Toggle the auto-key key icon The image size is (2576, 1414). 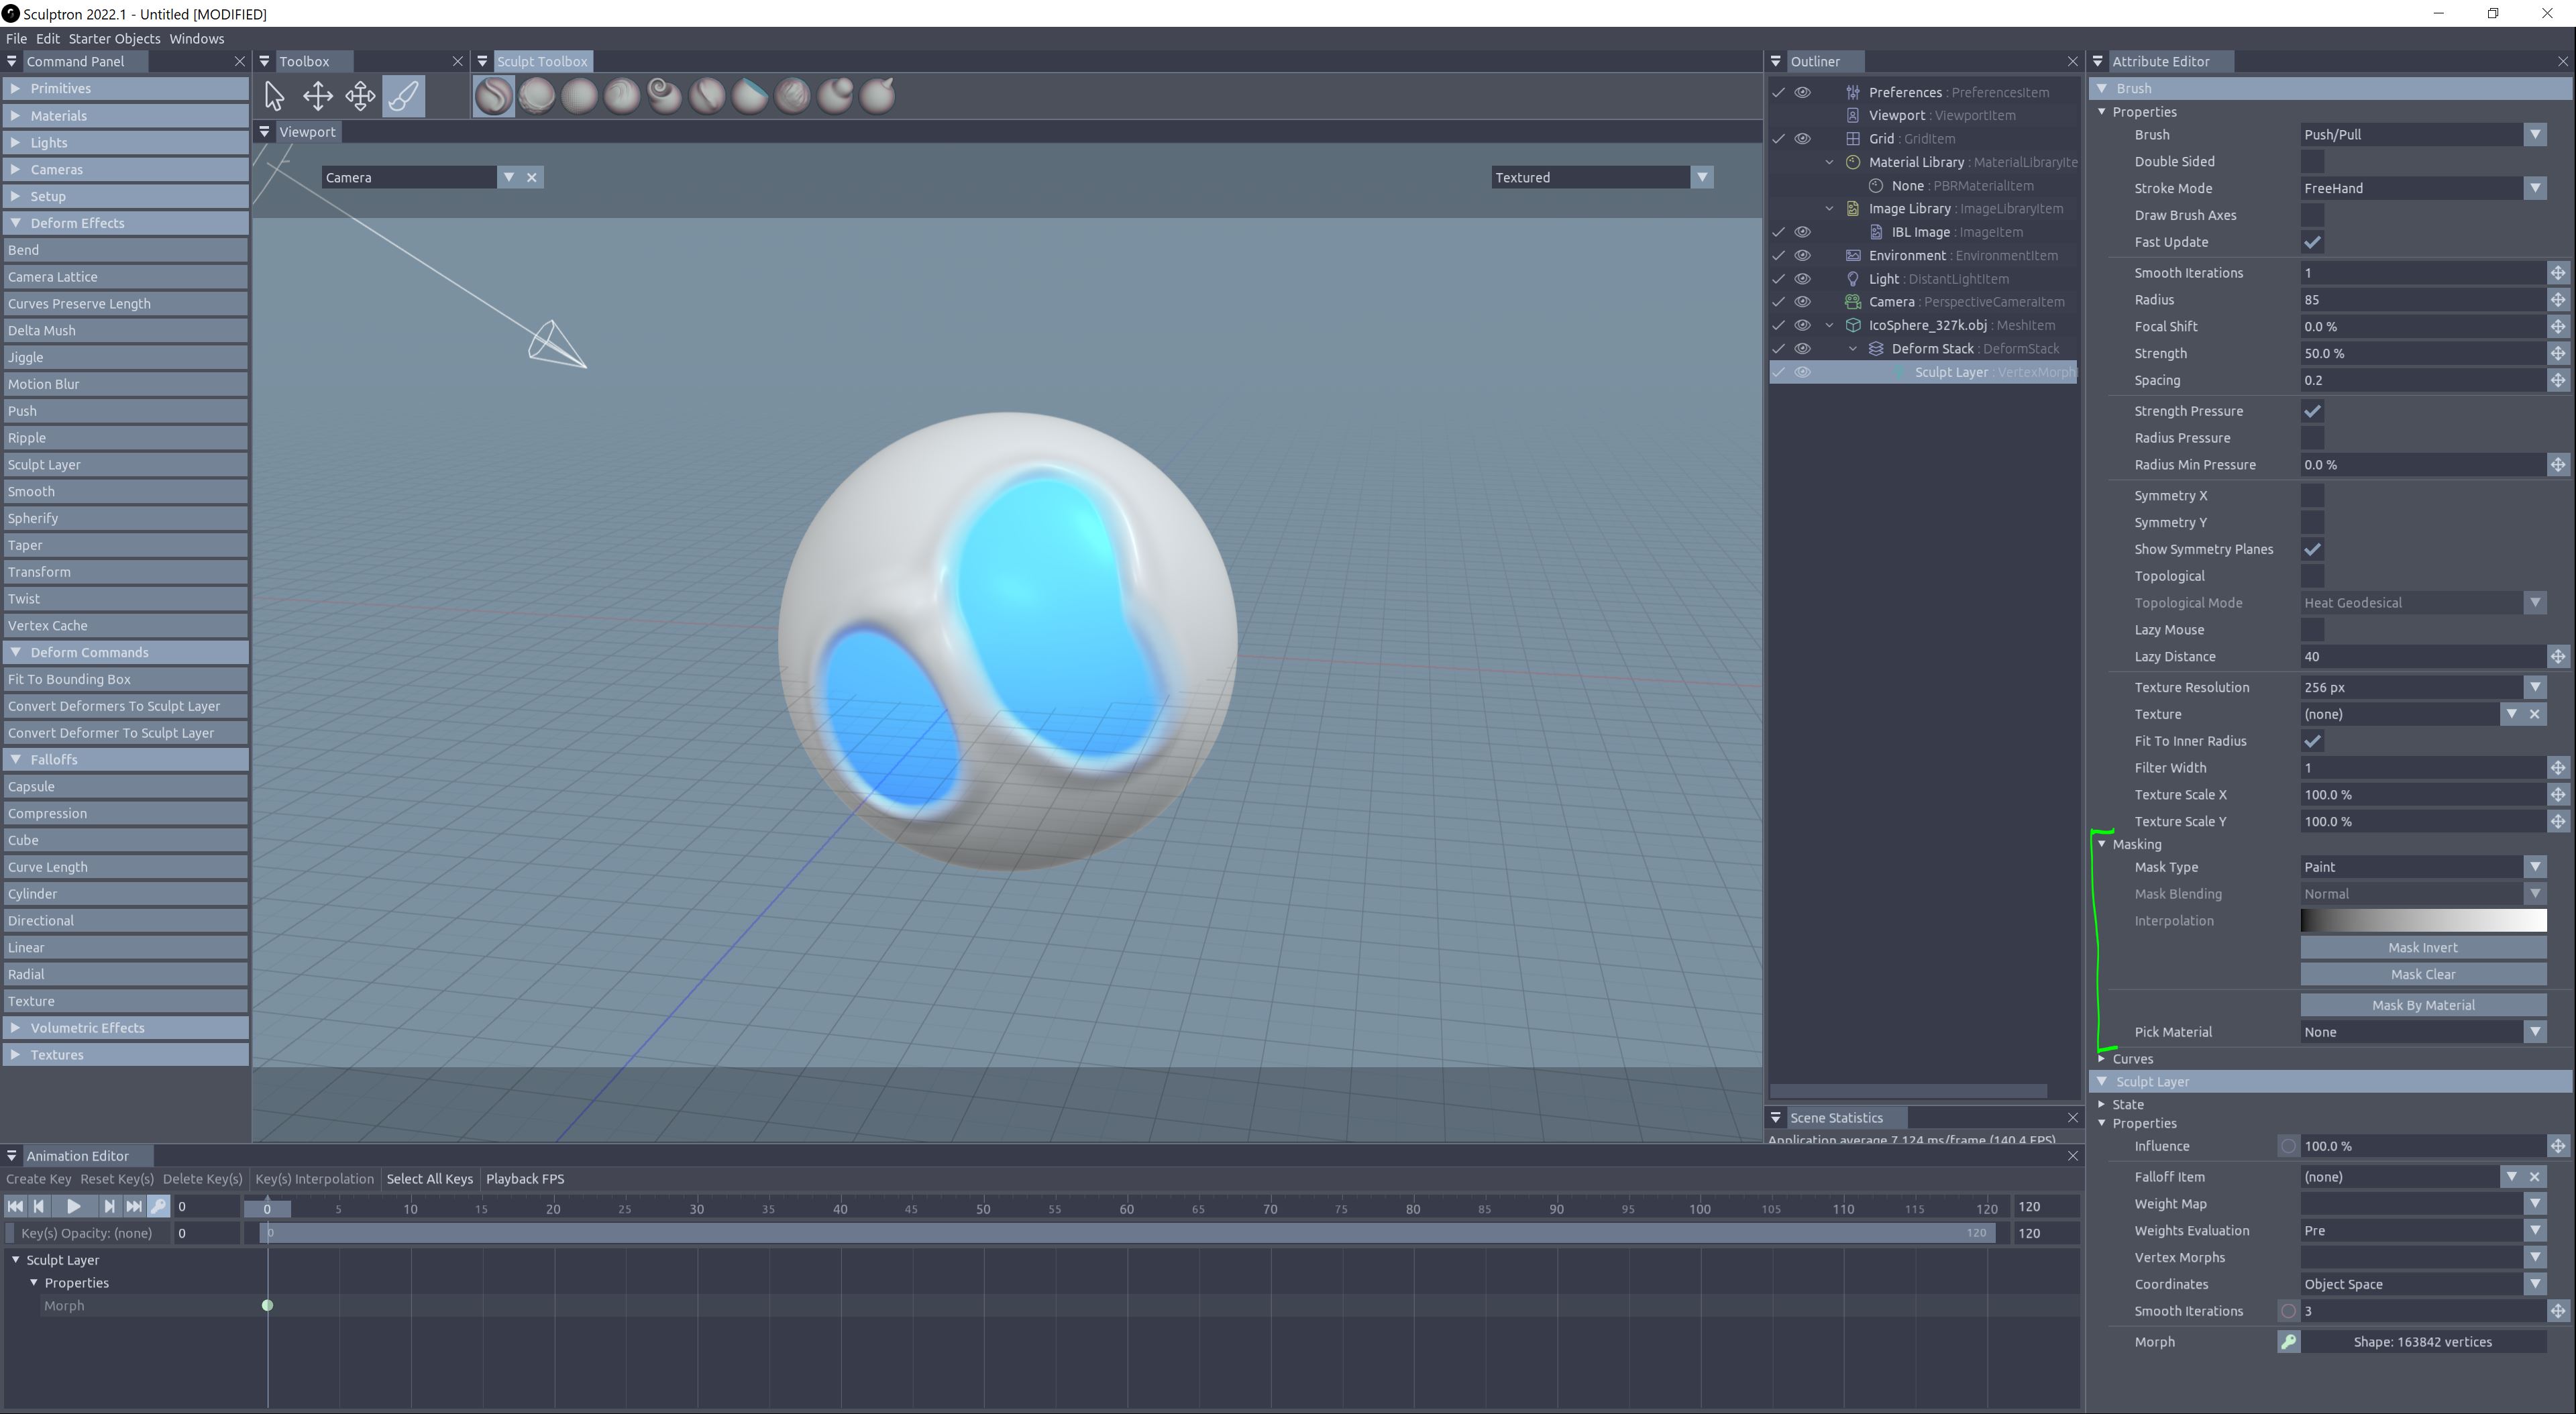tap(159, 1206)
